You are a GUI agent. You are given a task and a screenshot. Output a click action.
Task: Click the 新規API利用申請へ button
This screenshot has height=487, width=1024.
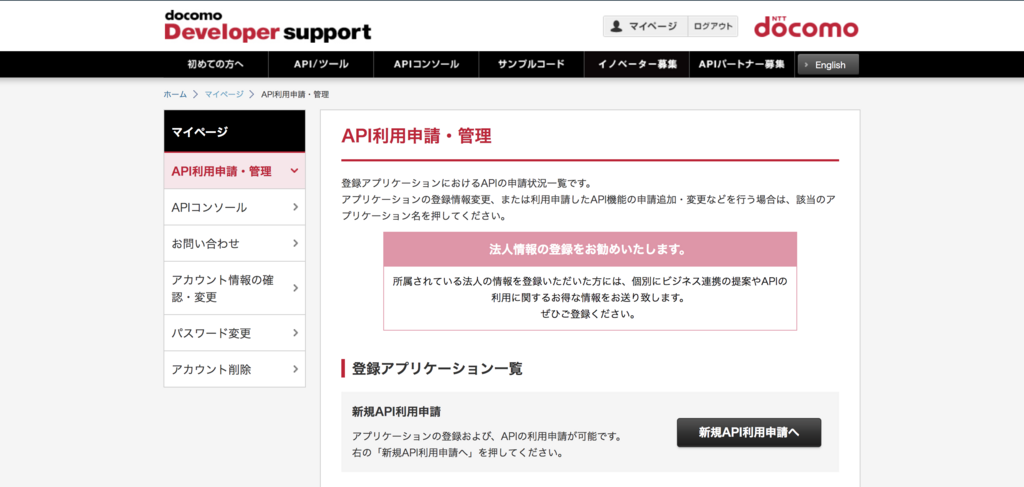click(x=749, y=432)
